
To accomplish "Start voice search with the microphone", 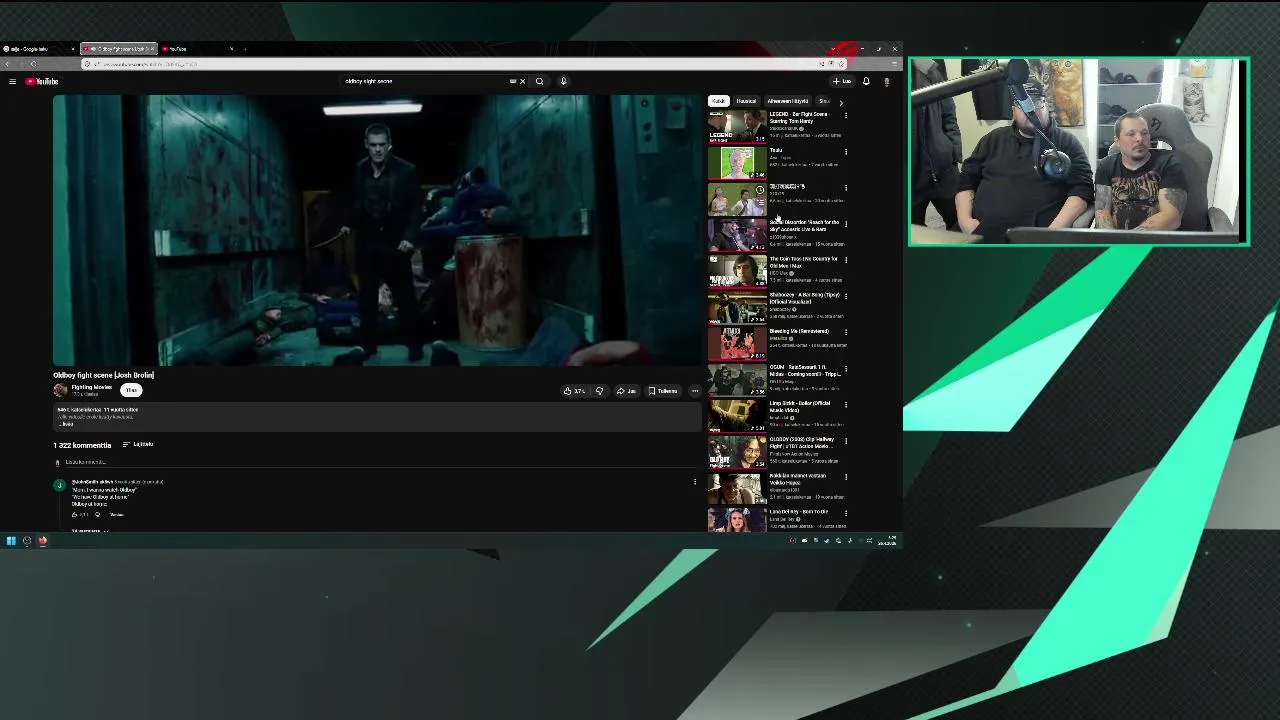I will [563, 81].
